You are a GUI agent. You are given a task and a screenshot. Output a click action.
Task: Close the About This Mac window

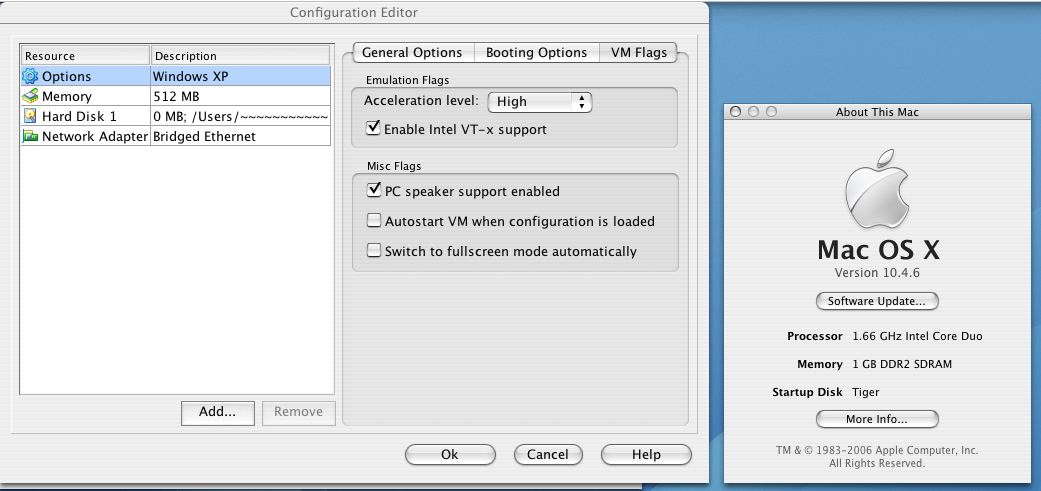(735, 111)
